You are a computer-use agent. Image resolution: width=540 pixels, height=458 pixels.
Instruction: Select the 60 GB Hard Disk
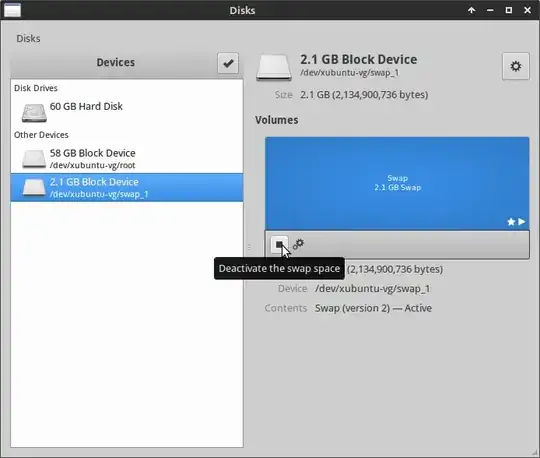(127, 112)
